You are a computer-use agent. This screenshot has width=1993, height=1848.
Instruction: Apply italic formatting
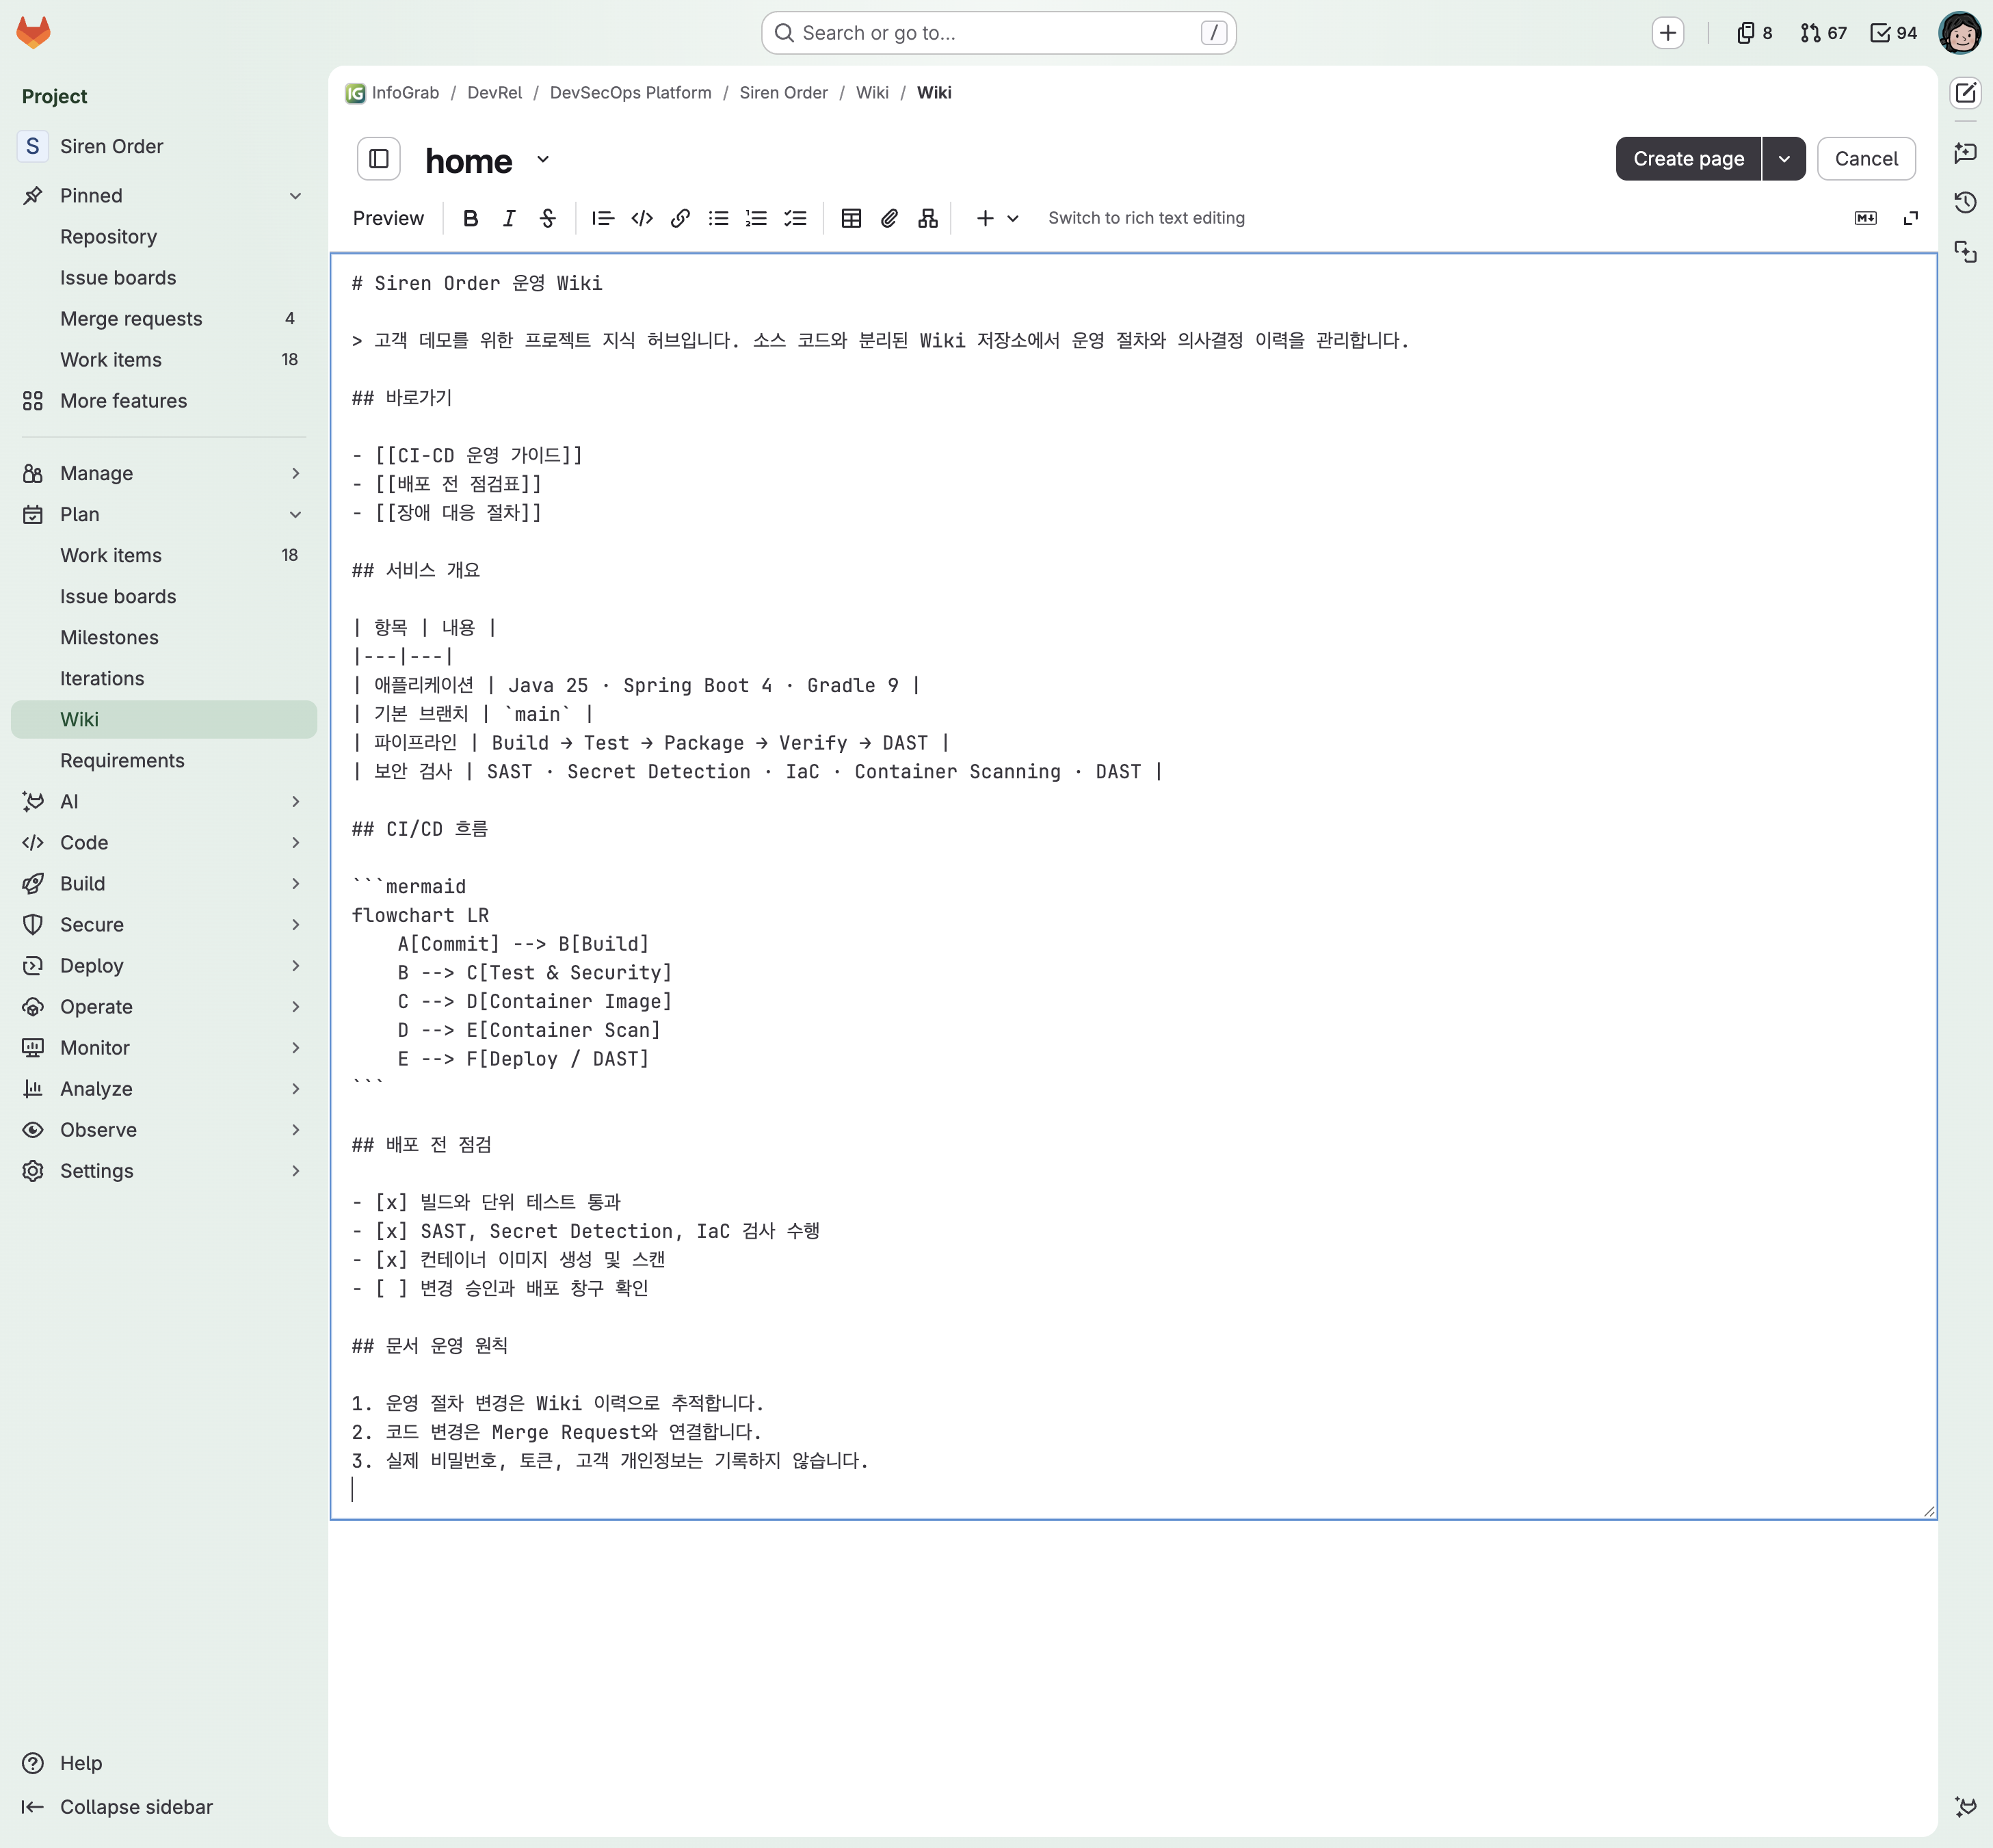509,218
